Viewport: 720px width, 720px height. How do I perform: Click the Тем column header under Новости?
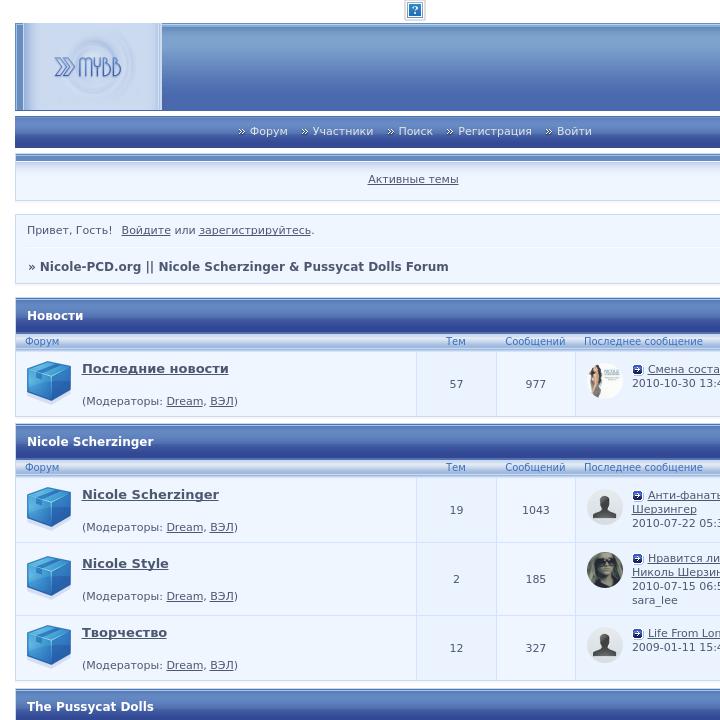tap(456, 341)
